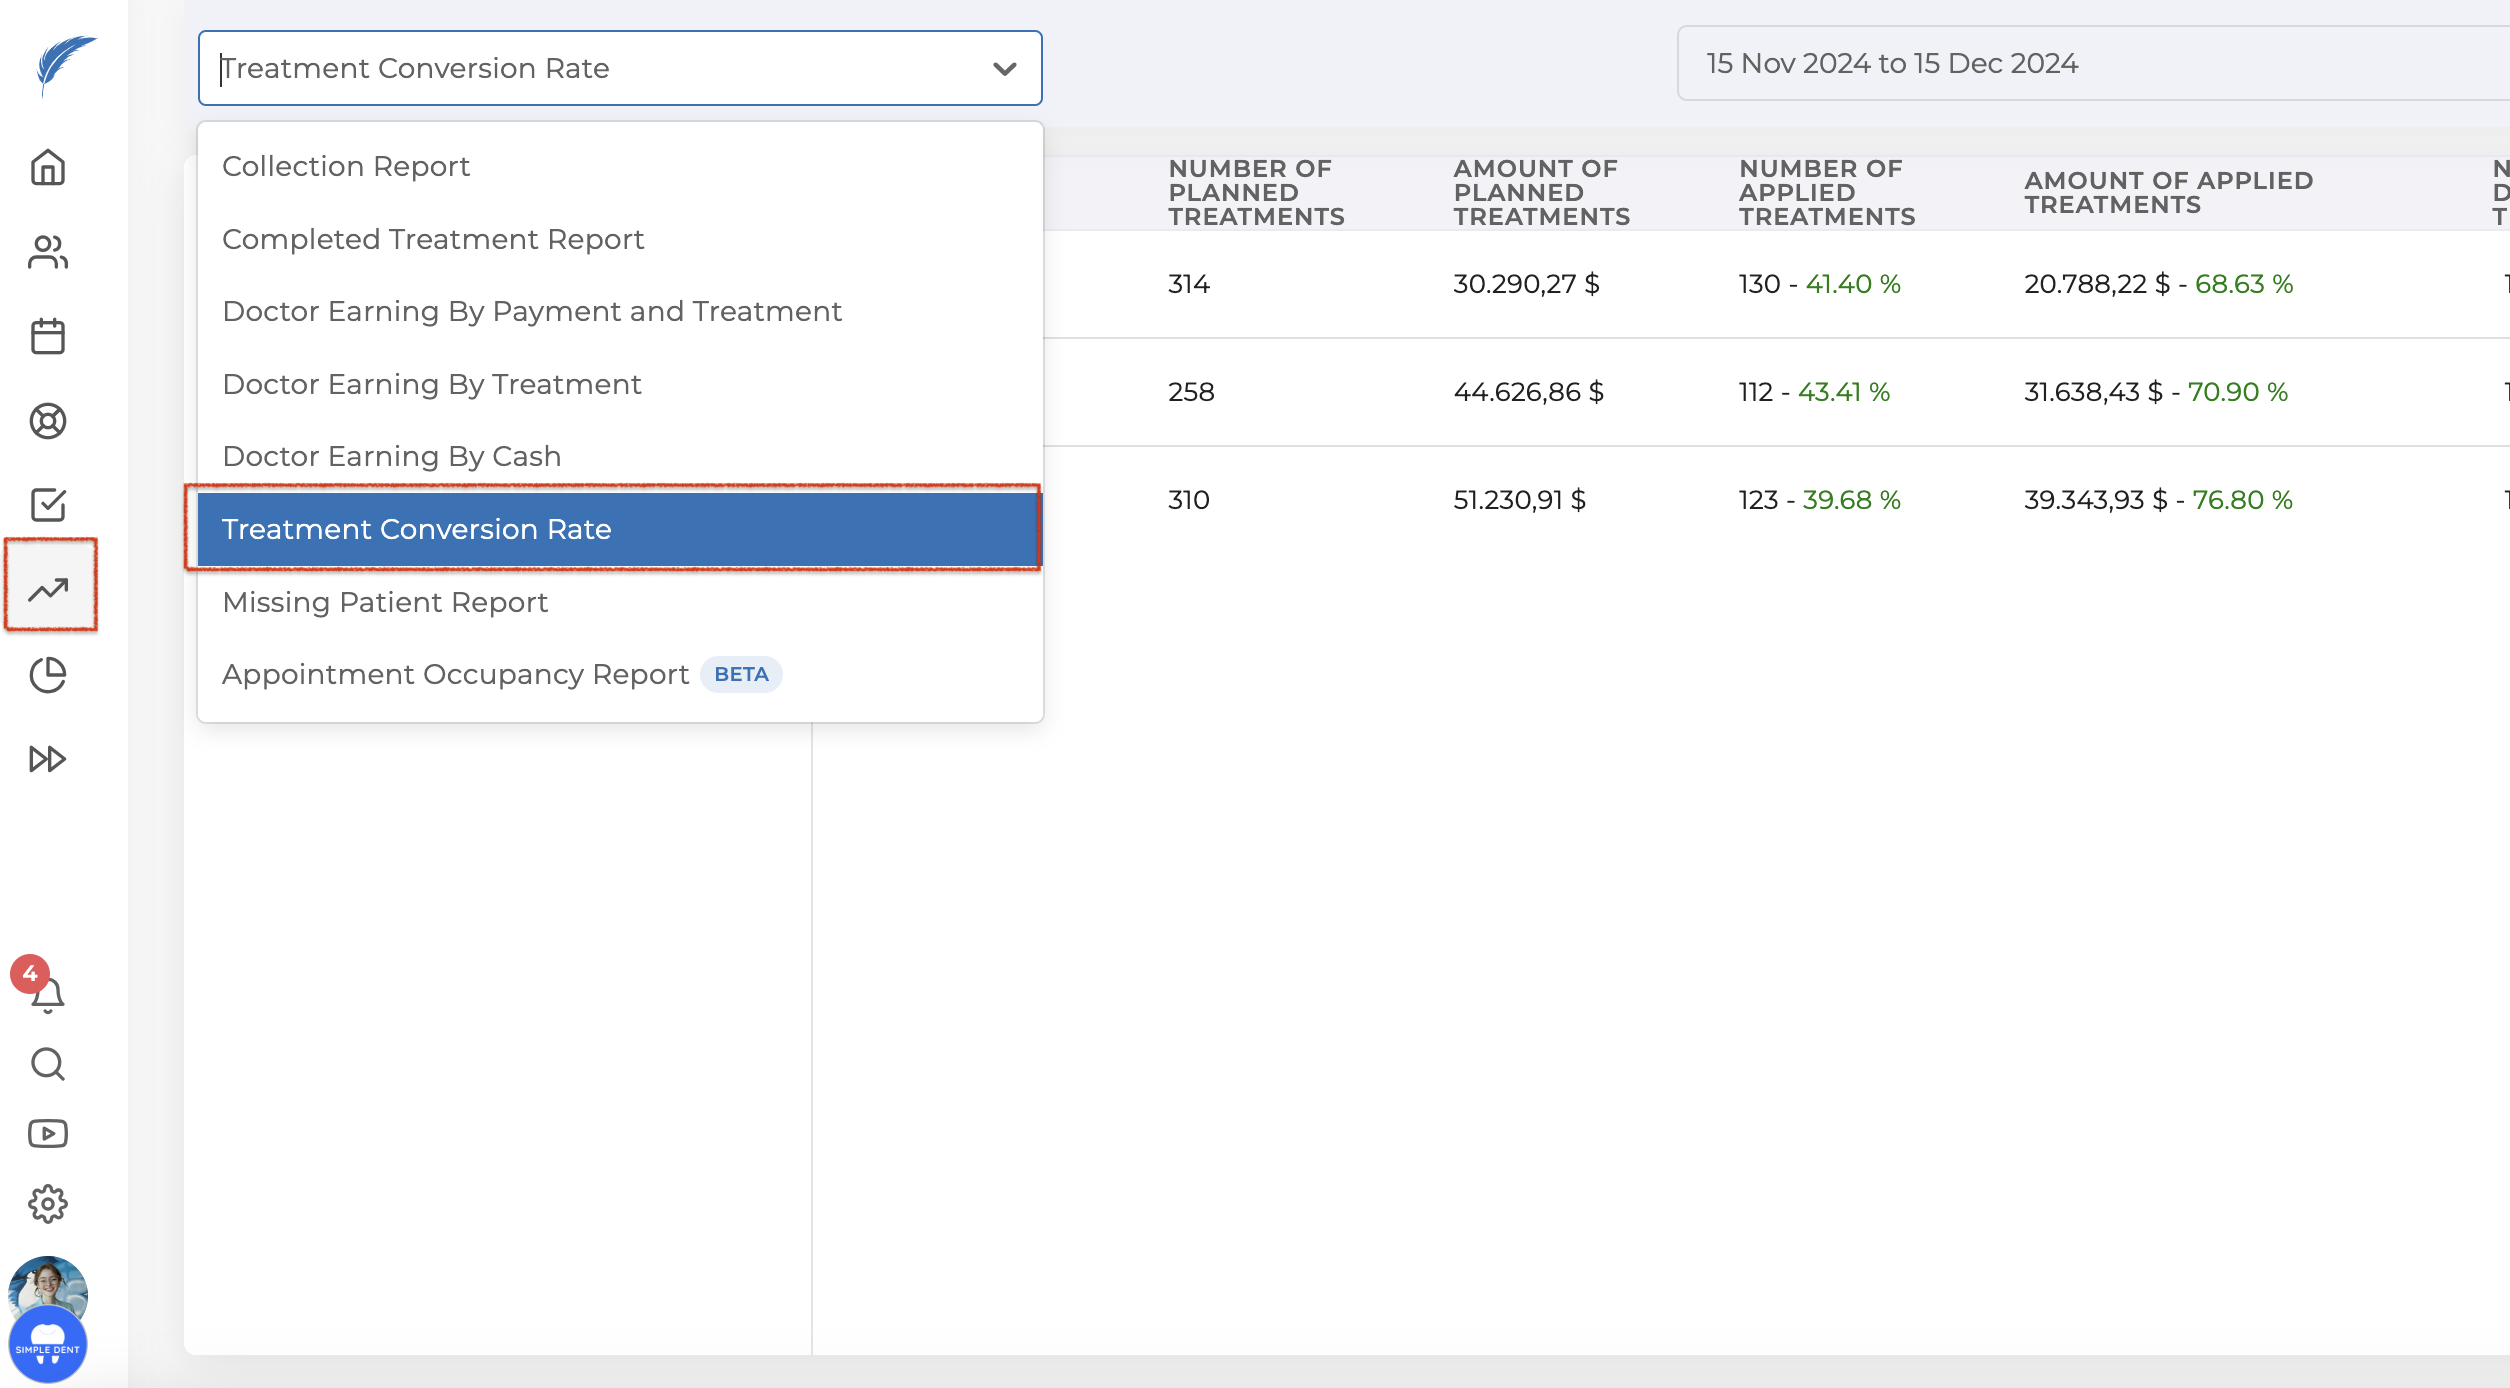The height and width of the screenshot is (1388, 2510).
Task: Open the pie chart statistics icon
Action: coord(47,675)
